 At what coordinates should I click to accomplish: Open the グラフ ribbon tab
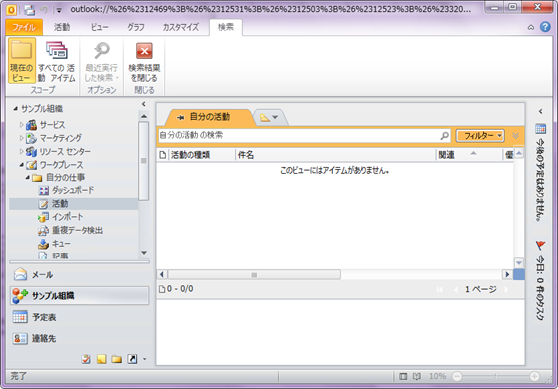pyautogui.click(x=136, y=27)
